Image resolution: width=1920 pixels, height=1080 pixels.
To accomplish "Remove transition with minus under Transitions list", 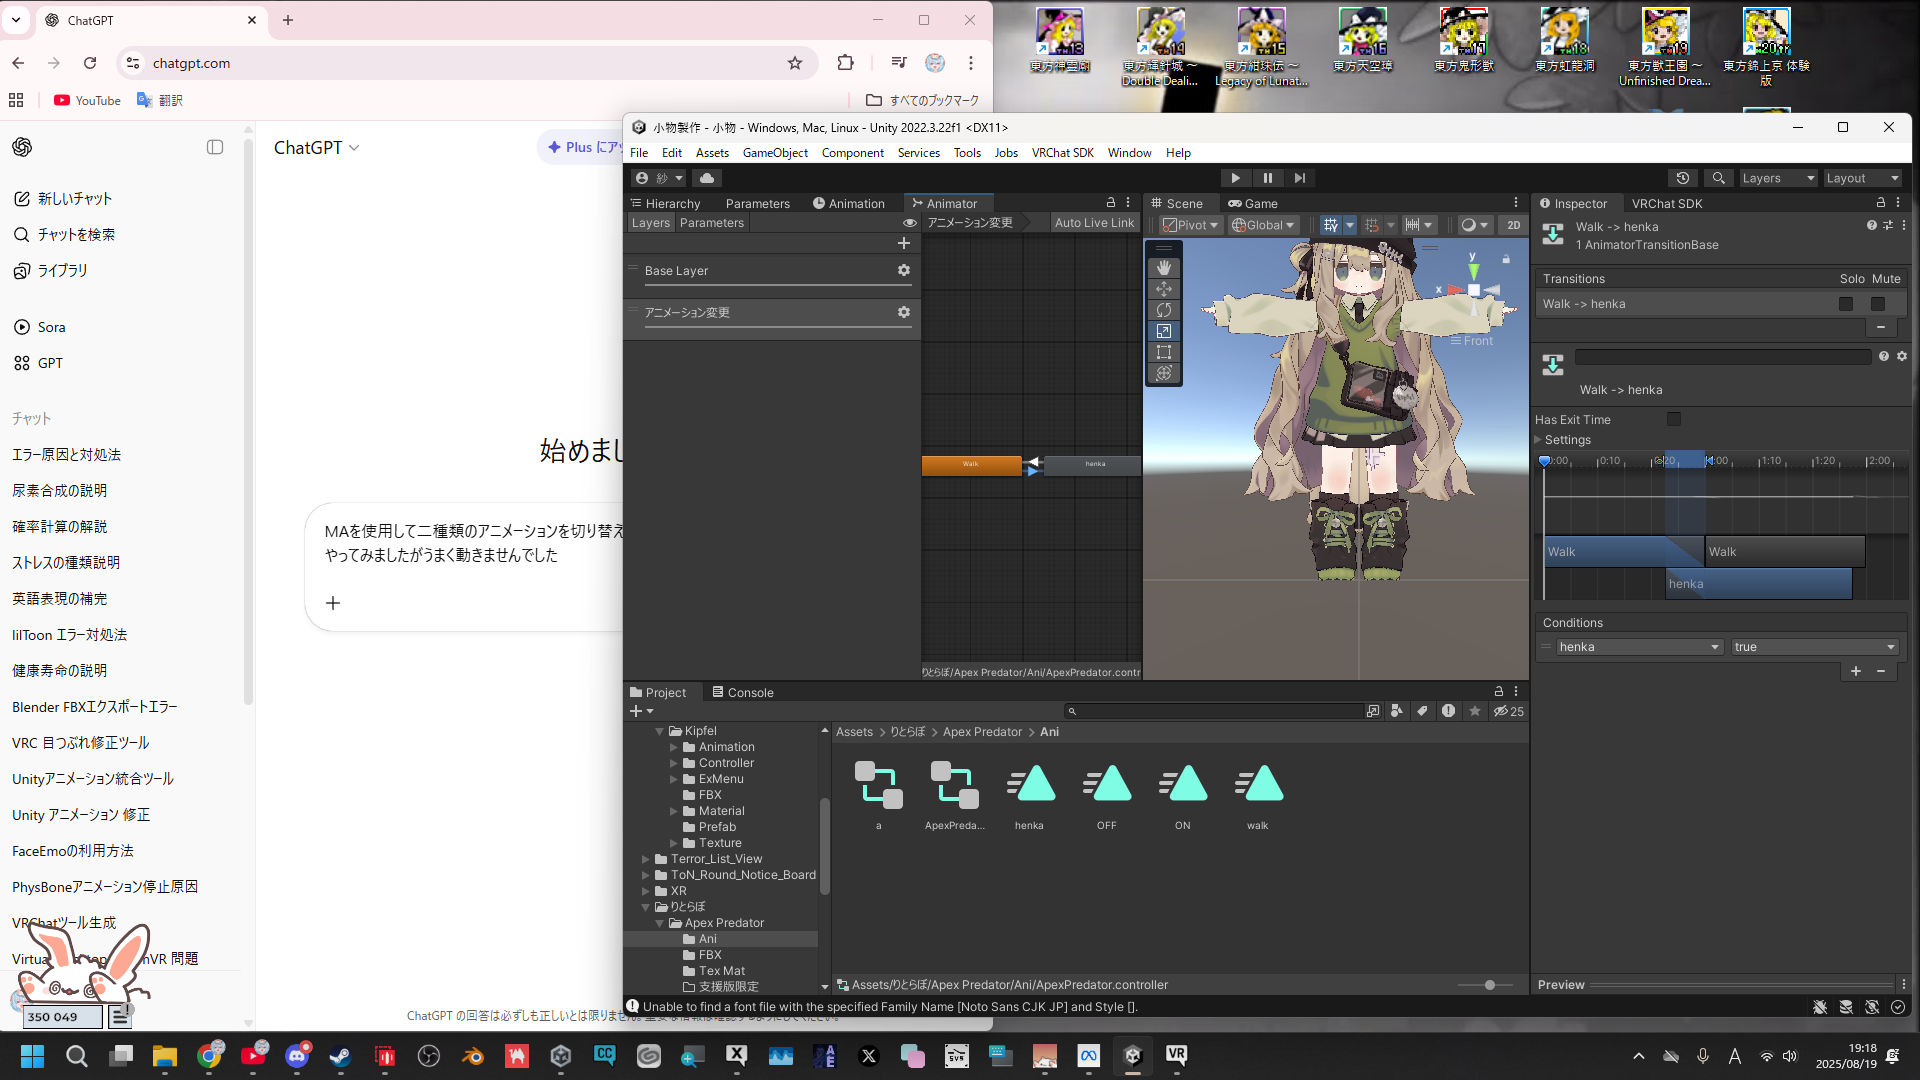I will point(1881,327).
